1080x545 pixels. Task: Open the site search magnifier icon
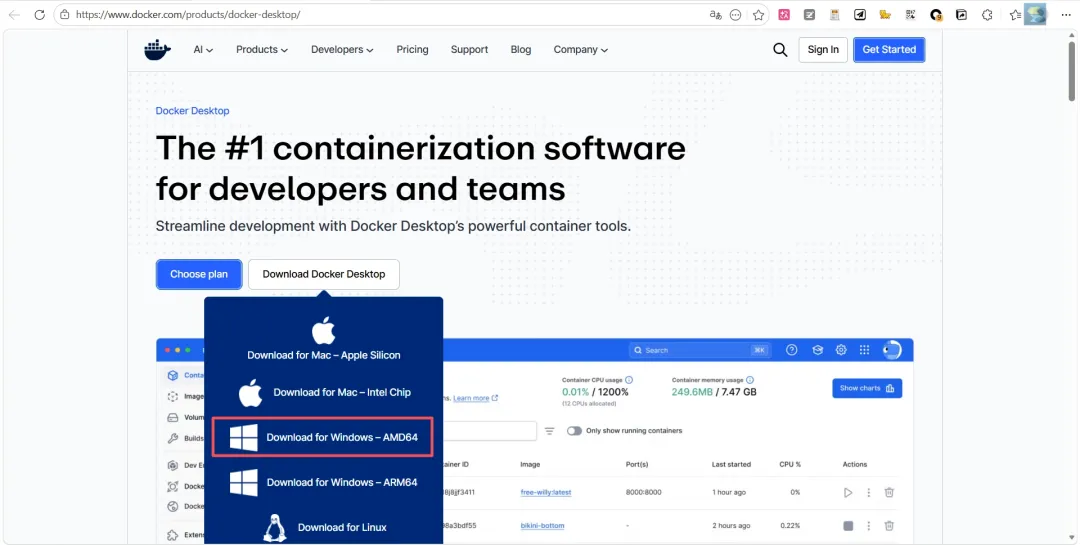[x=780, y=50]
